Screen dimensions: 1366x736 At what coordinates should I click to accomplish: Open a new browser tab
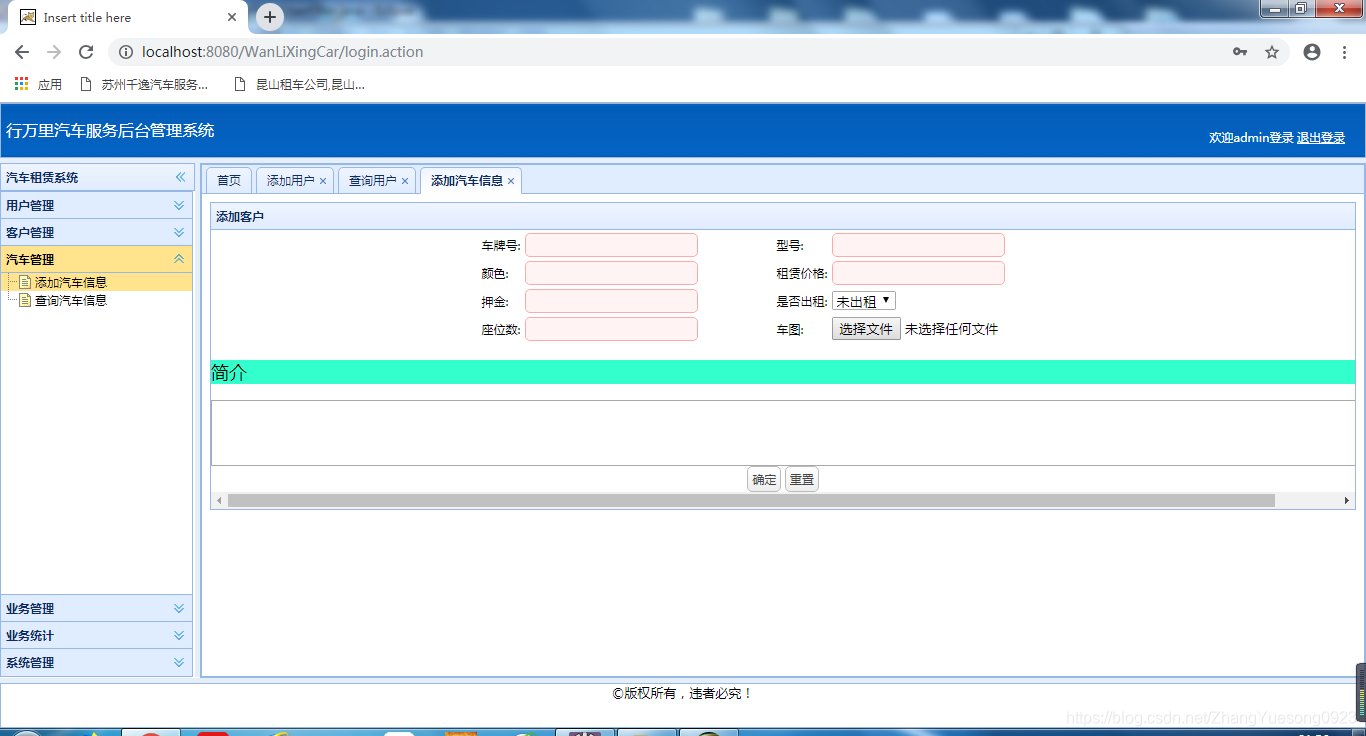tap(270, 17)
